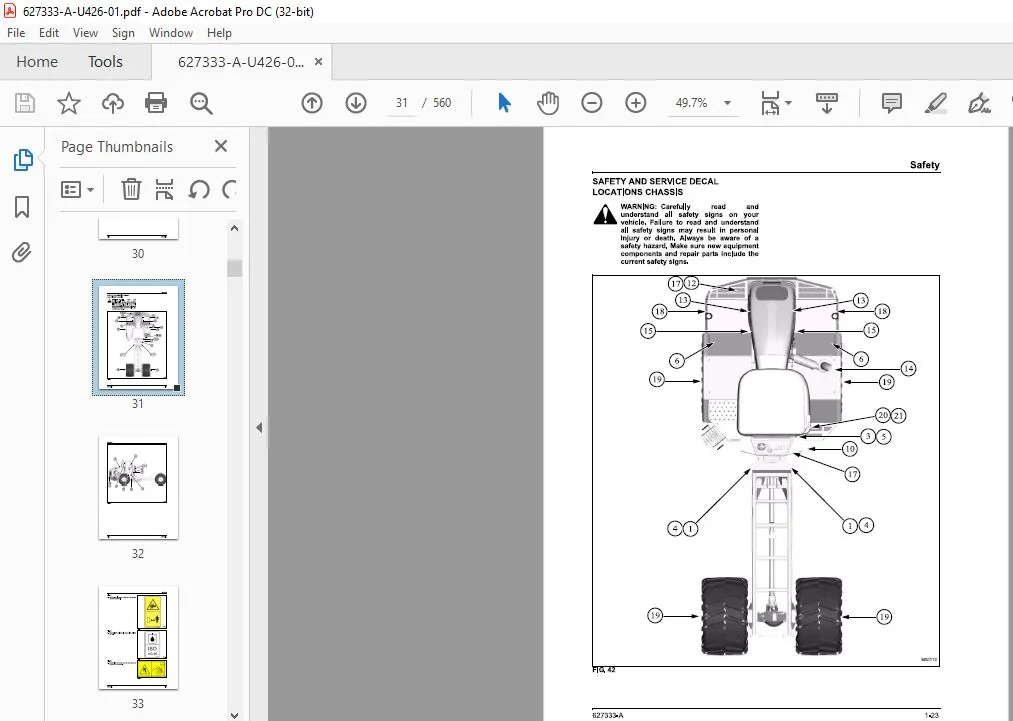
Task: Close the 627333-A-U426 document tab
Action: (x=319, y=61)
